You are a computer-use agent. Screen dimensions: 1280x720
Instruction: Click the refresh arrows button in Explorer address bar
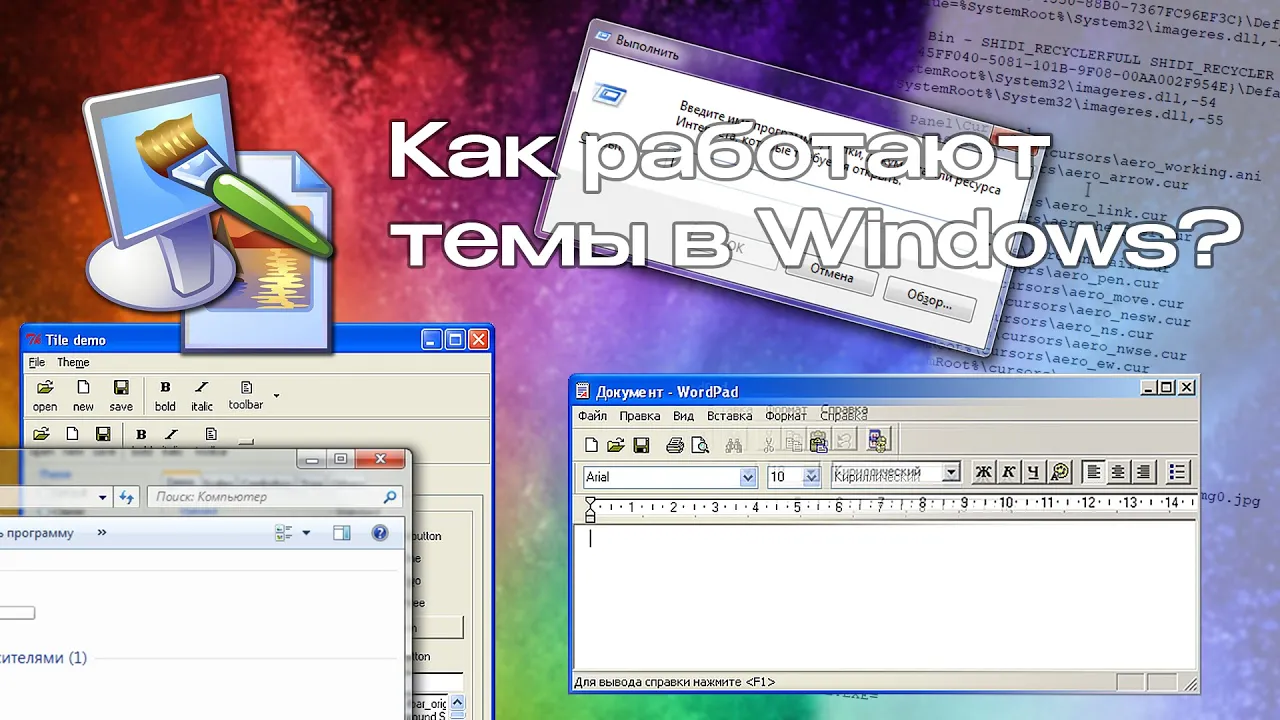[126, 497]
